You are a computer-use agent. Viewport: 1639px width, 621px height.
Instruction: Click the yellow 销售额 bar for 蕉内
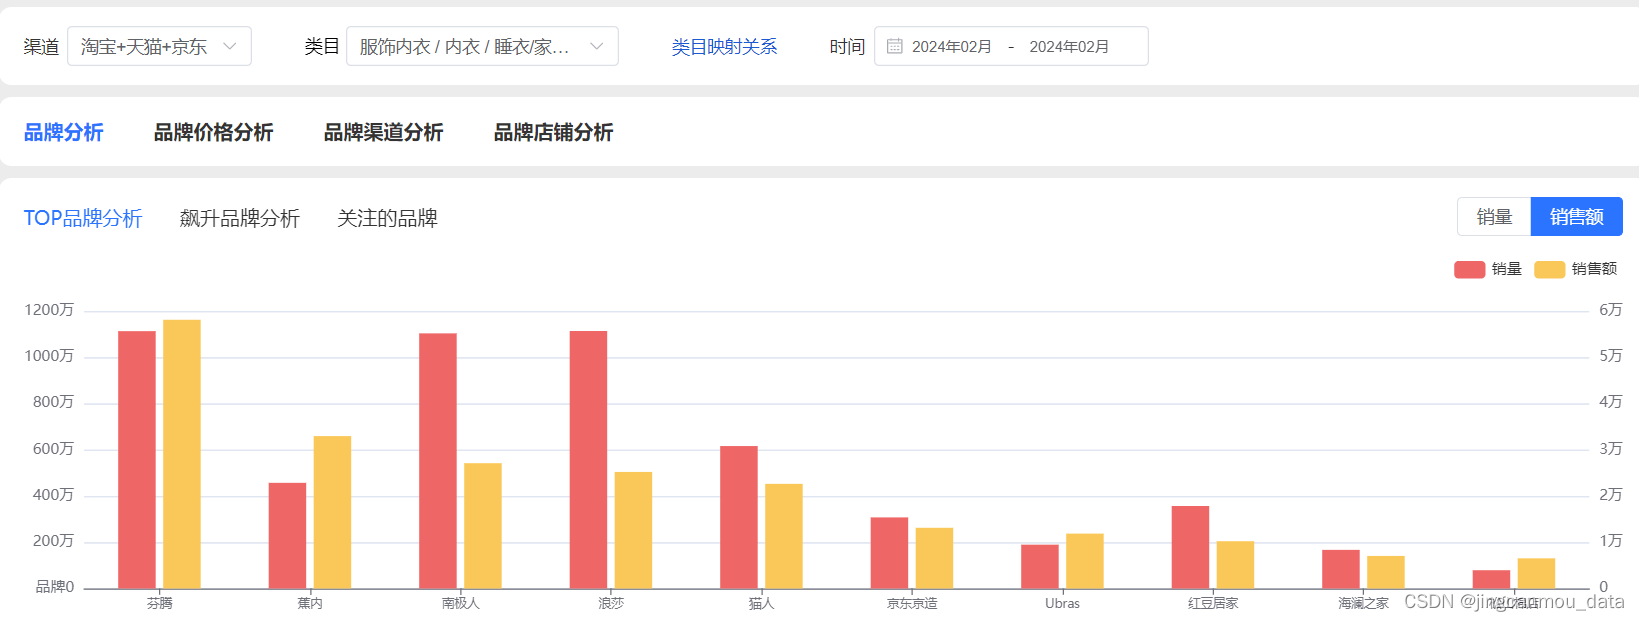pyautogui.click(x=332, y=512)
